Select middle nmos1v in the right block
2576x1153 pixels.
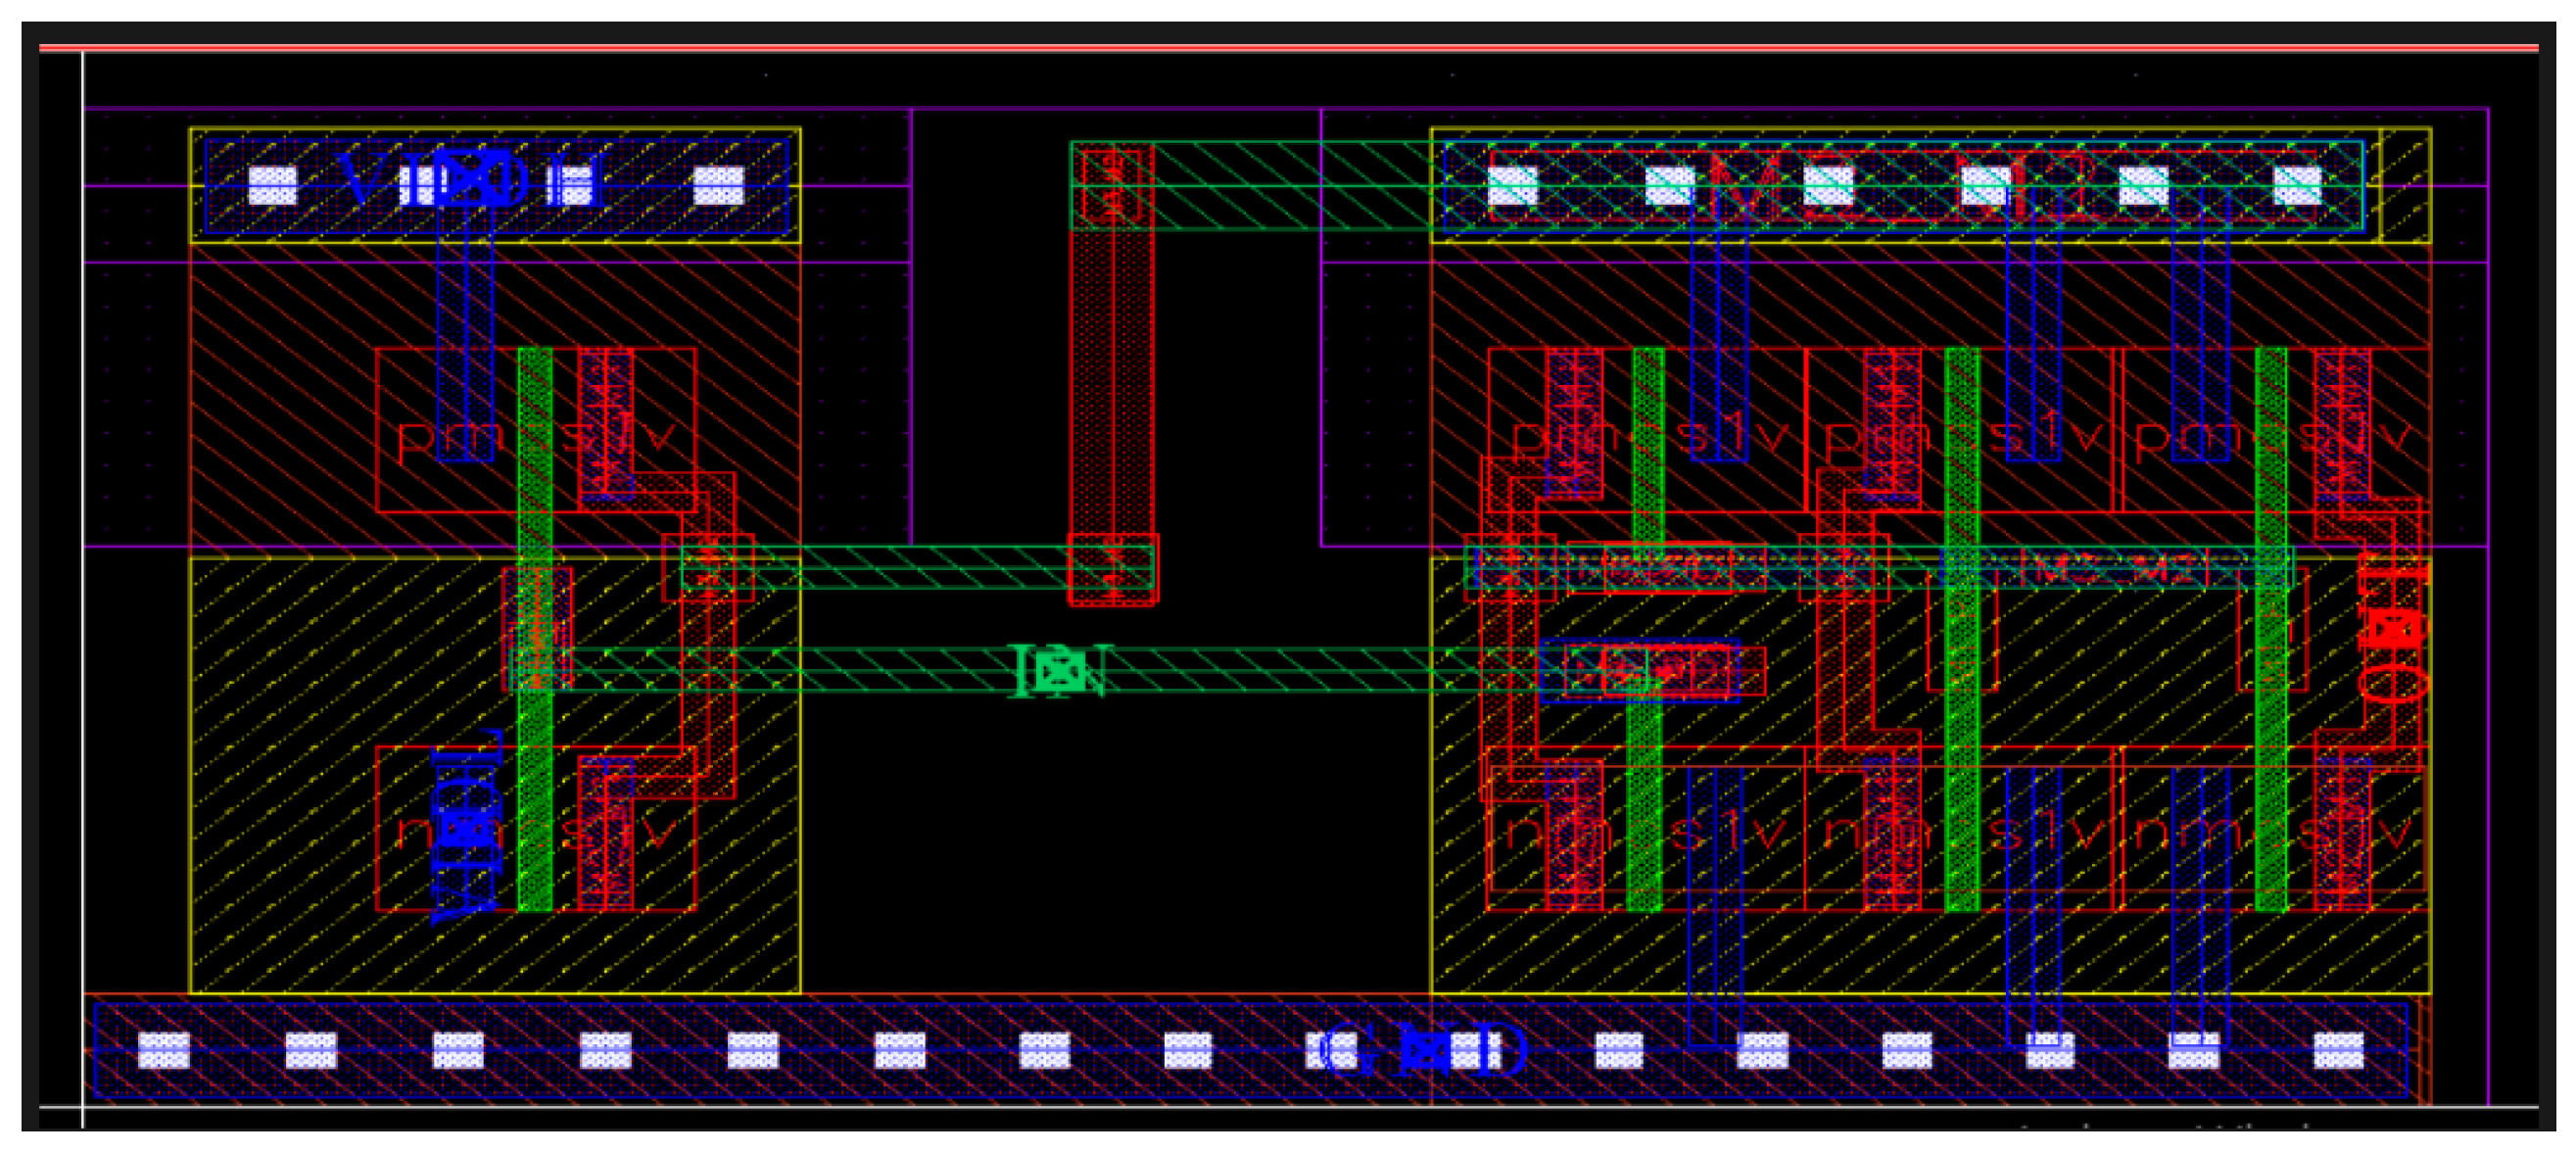[1963, 829]
